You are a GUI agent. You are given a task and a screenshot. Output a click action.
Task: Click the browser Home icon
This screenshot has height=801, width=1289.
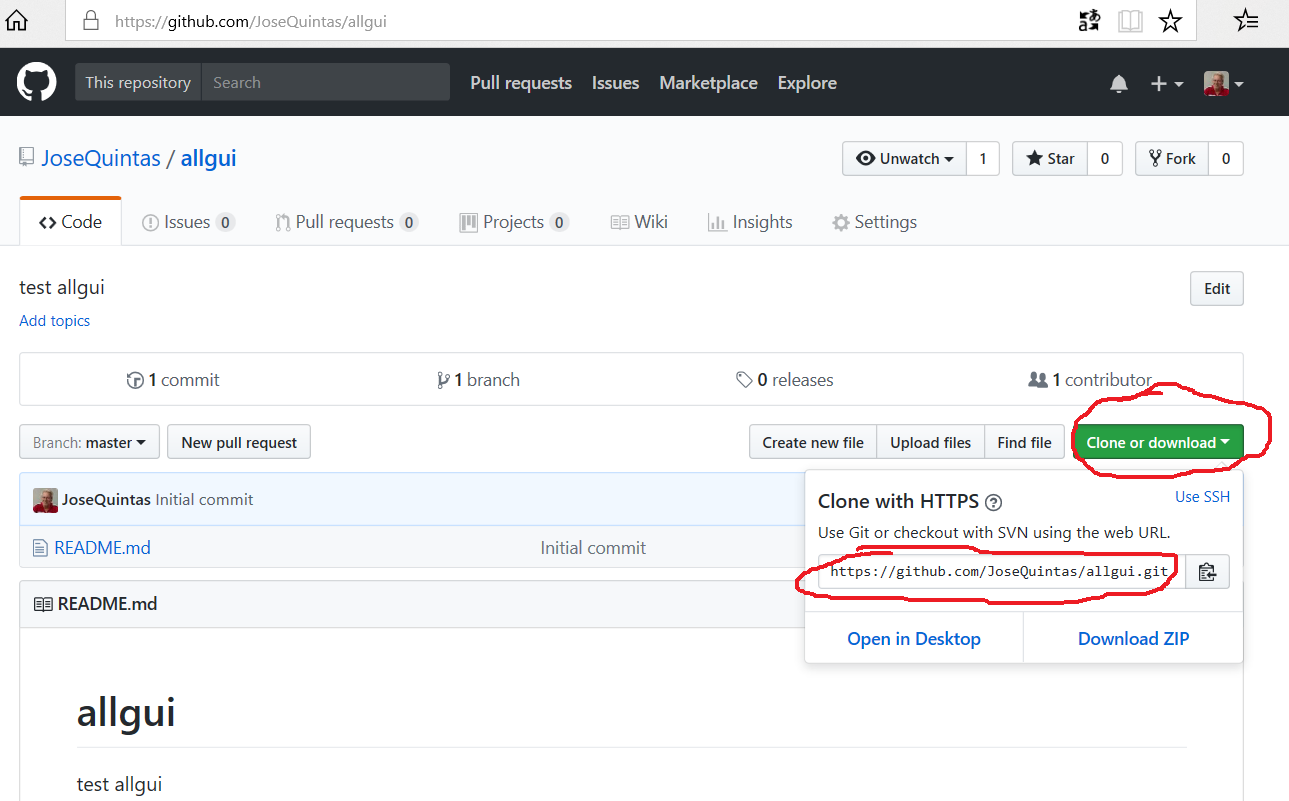coord(17,20)
